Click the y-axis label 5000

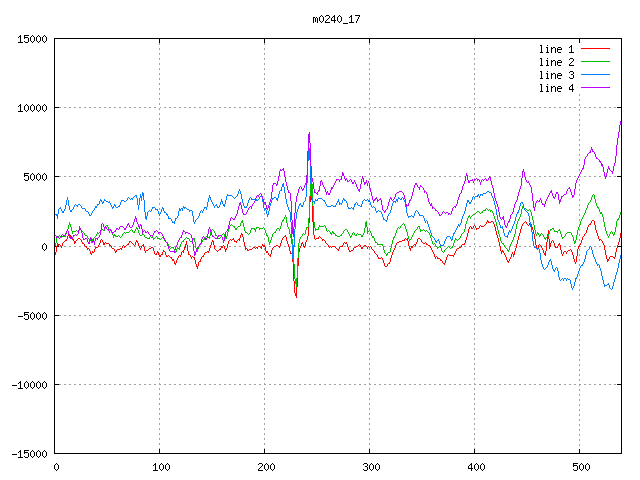coord(36,177)
